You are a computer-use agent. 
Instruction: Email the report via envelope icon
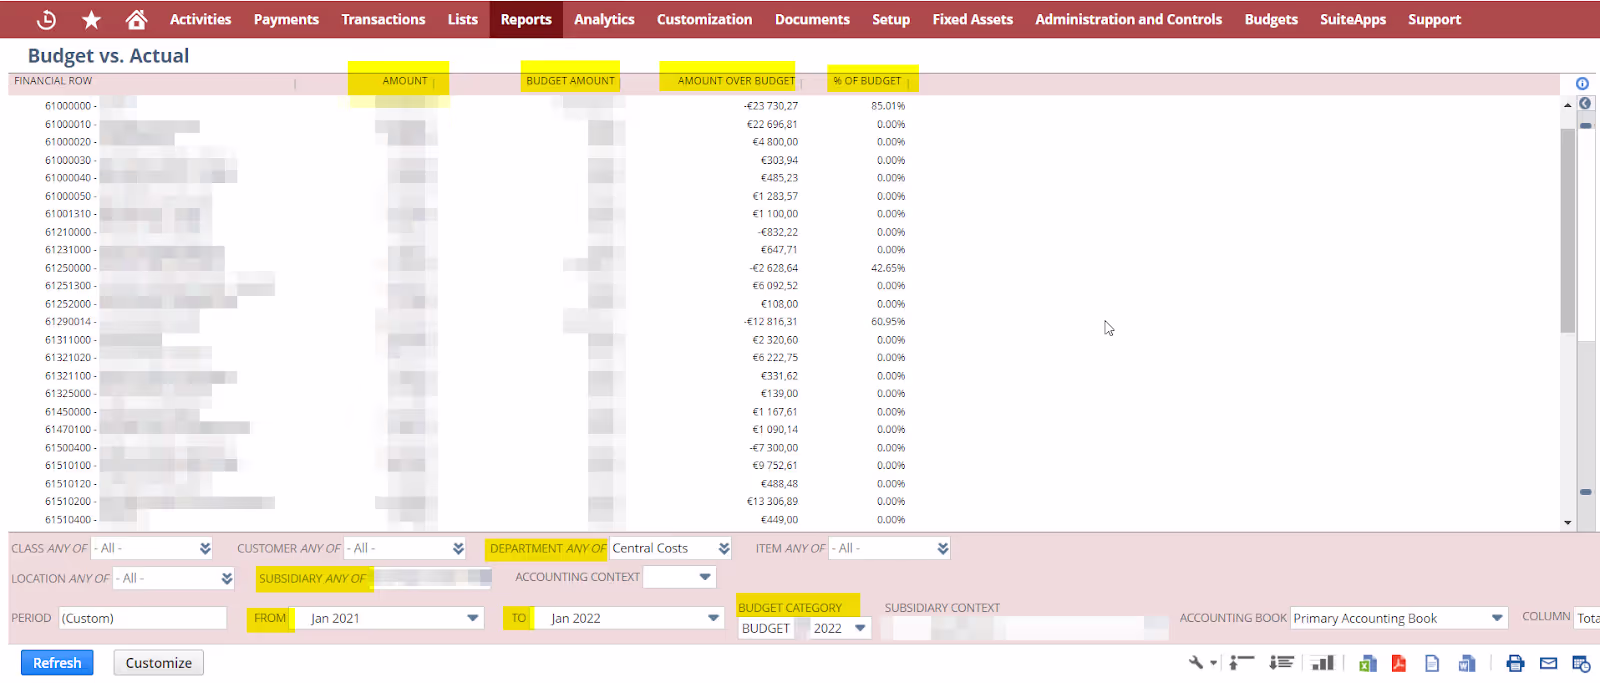[x=1548, y=663]
